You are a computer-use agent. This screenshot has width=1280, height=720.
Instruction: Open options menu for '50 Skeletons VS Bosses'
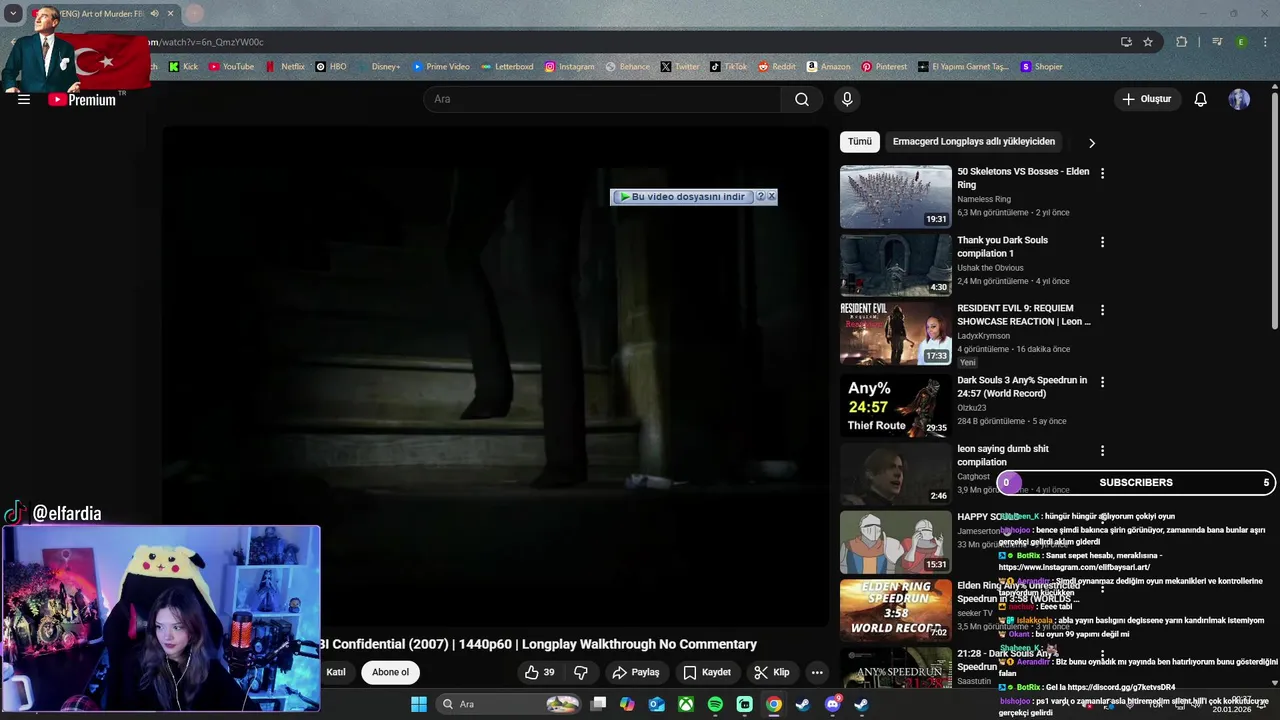(x=1102, y=173)
